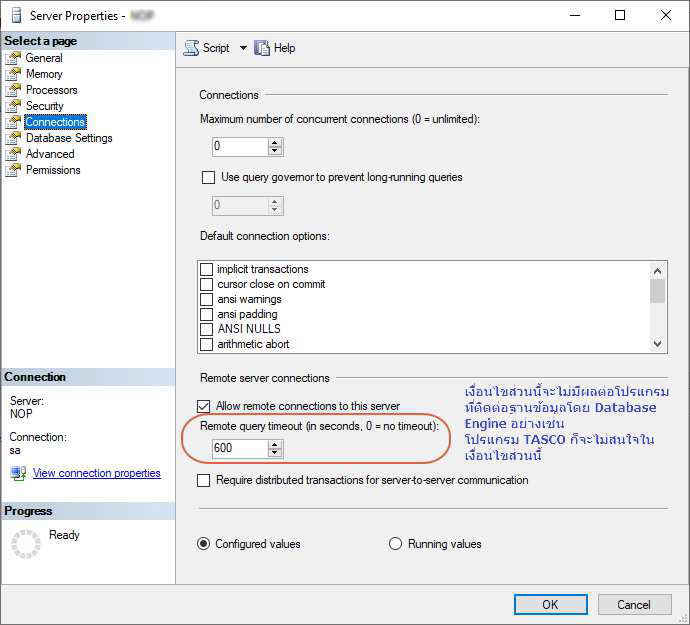Select the Running values radio button
The image size is (690, 625).
pos(395,544)
